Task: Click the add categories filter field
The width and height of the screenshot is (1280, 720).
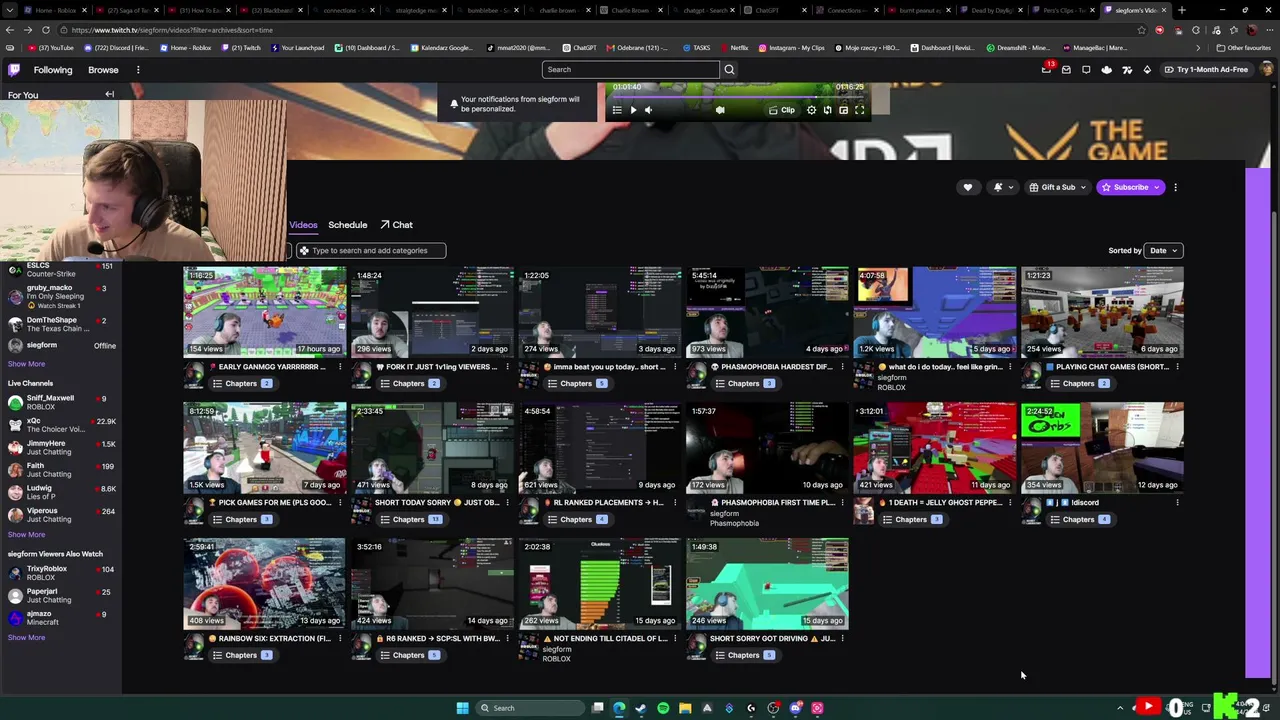Action: (371, 251)
